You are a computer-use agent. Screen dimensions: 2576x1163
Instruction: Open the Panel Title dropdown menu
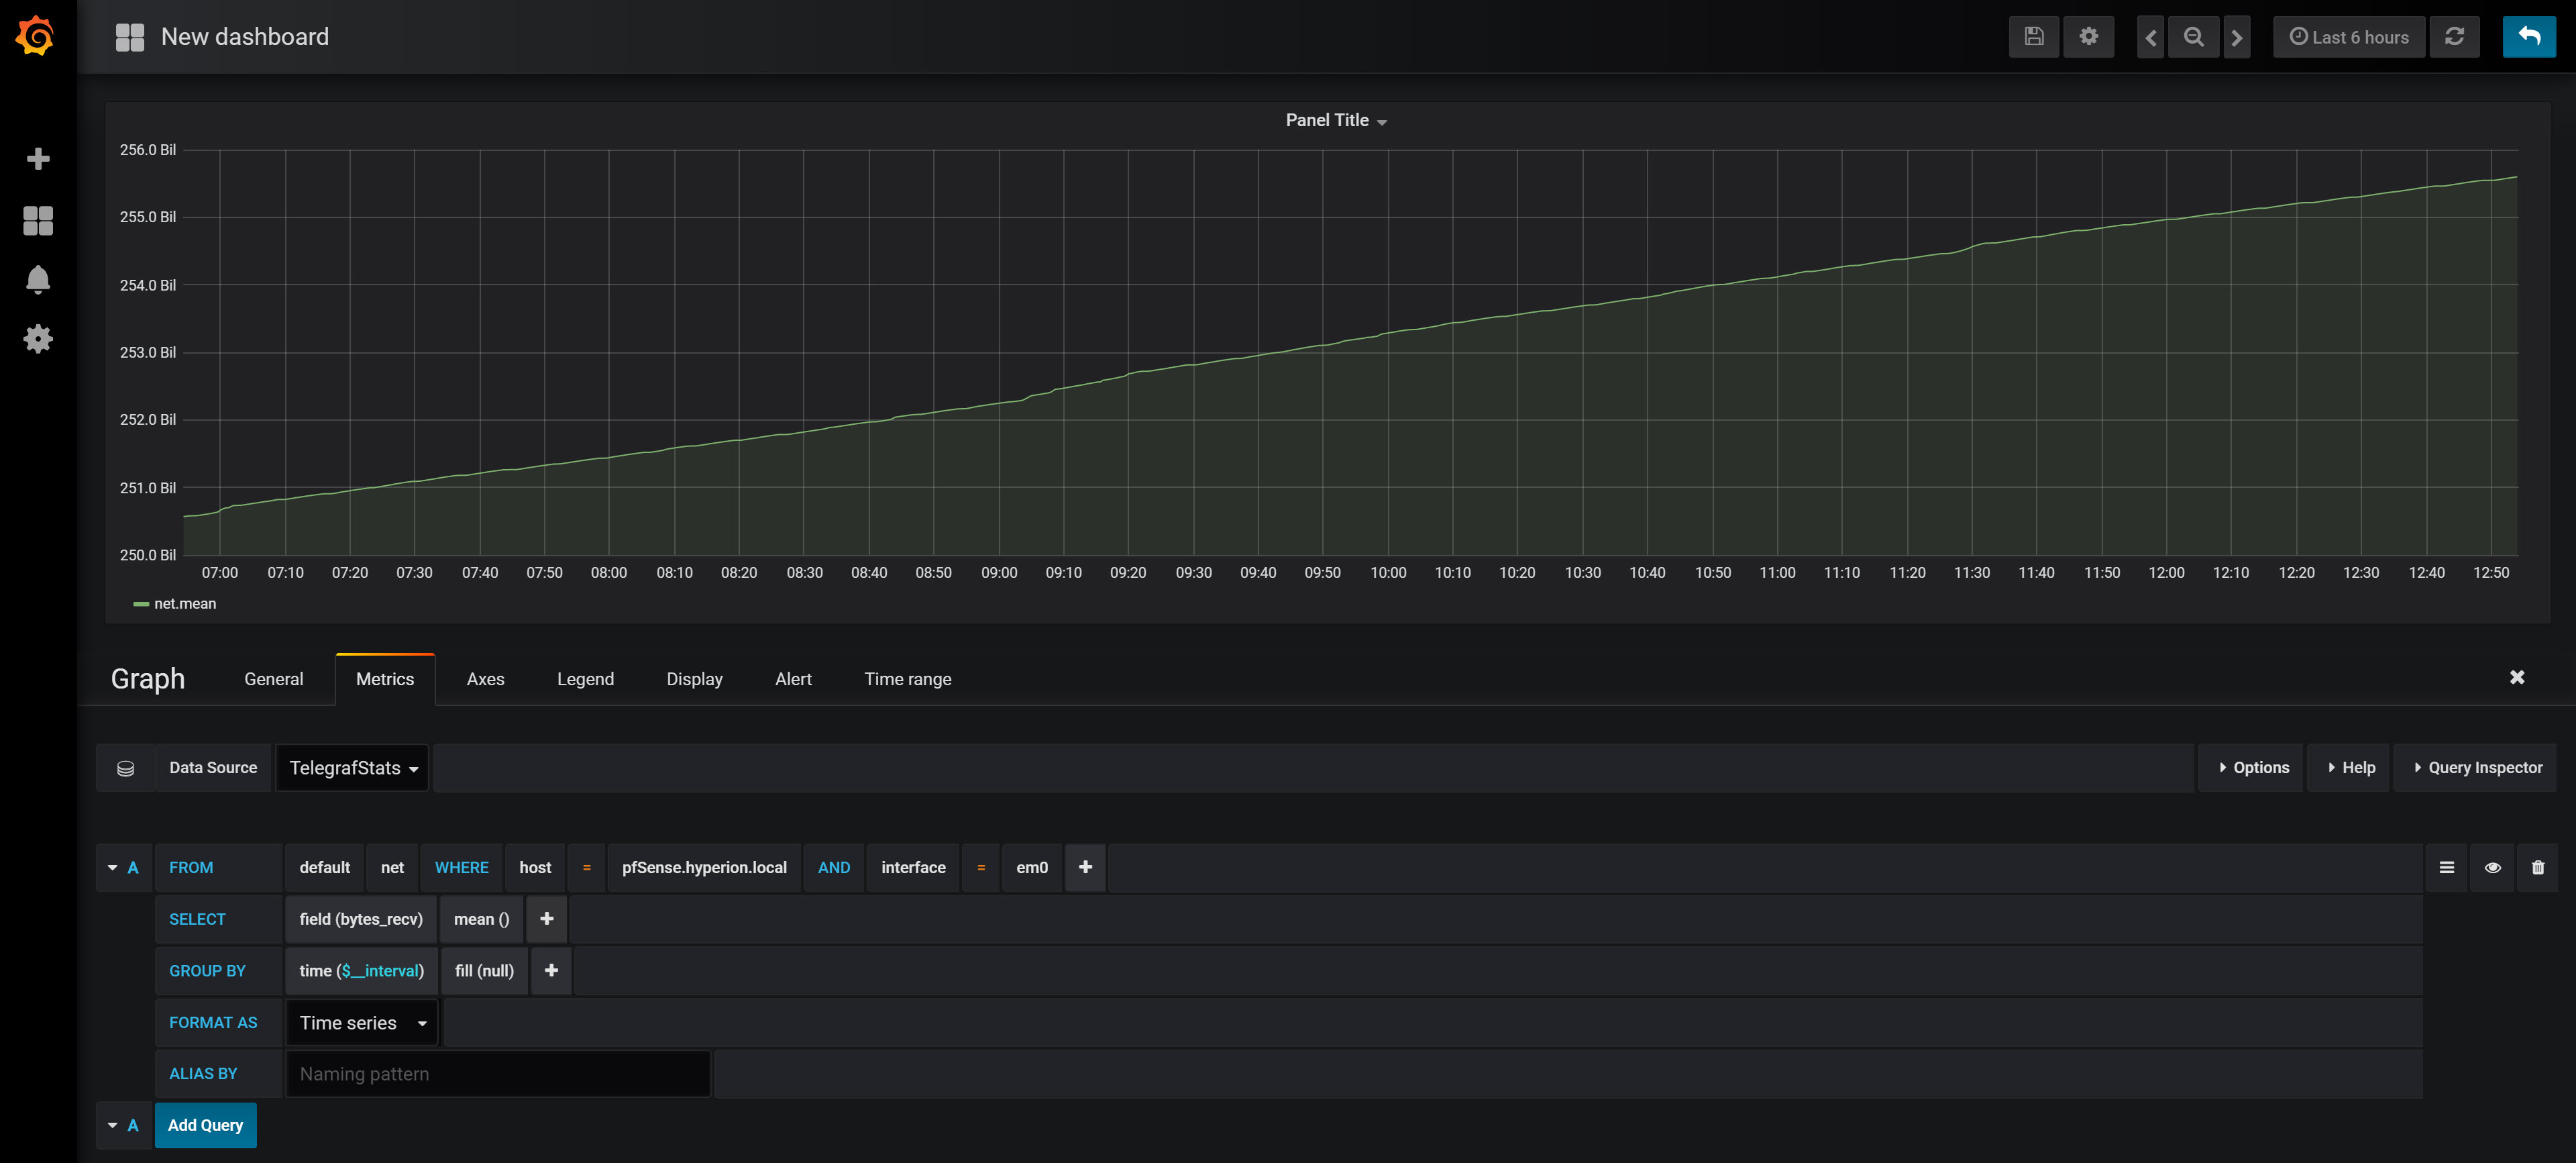point(1336,120)
